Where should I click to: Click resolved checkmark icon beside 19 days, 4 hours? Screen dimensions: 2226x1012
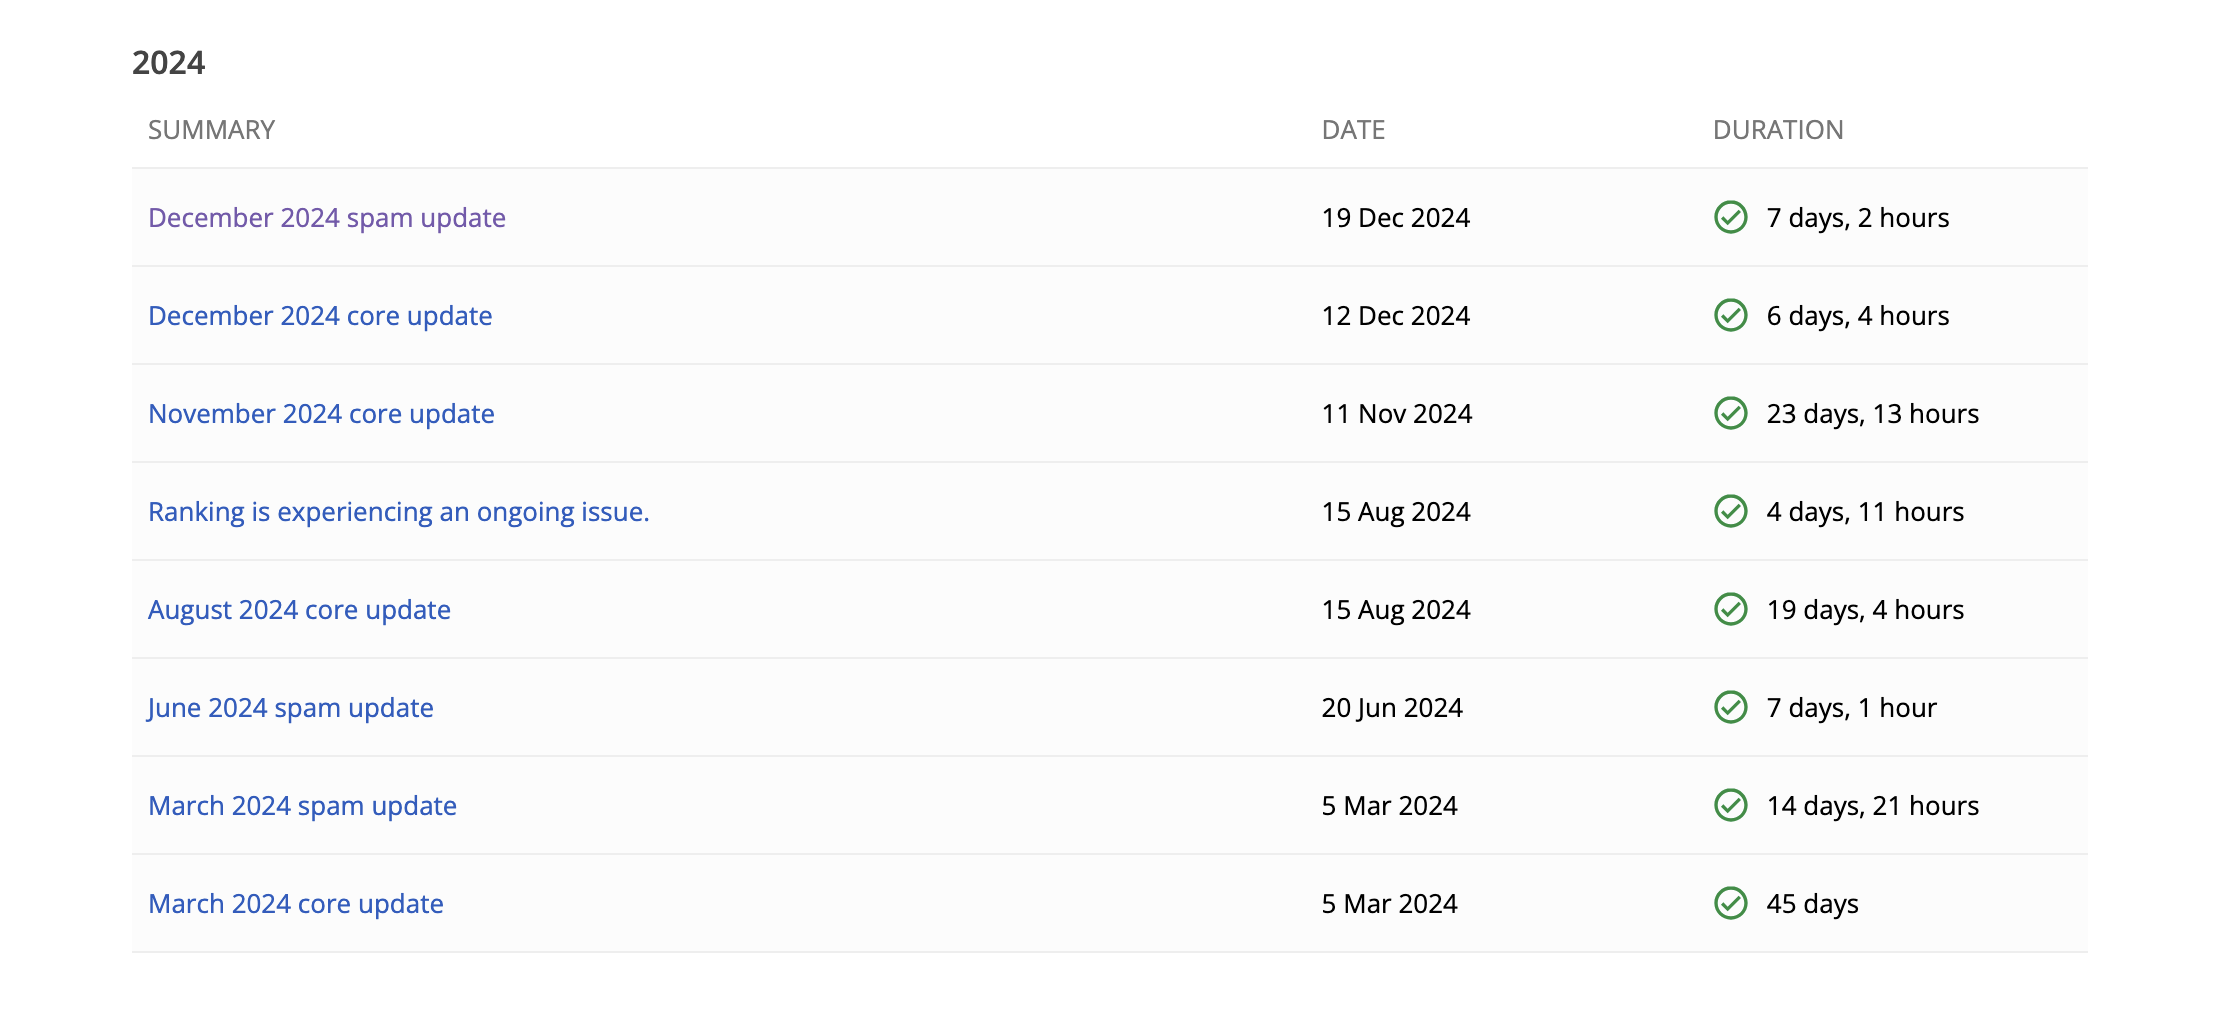1731,609
